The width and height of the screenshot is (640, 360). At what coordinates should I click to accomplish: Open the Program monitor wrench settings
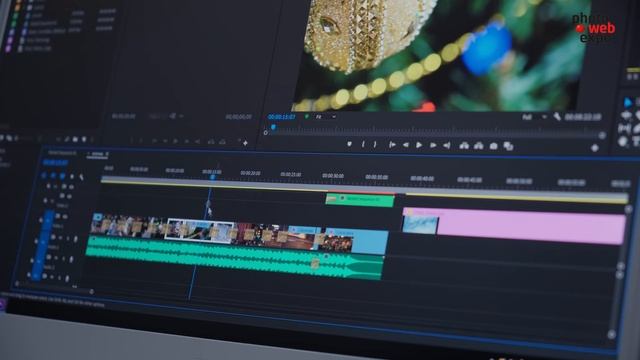coord(557,117)
